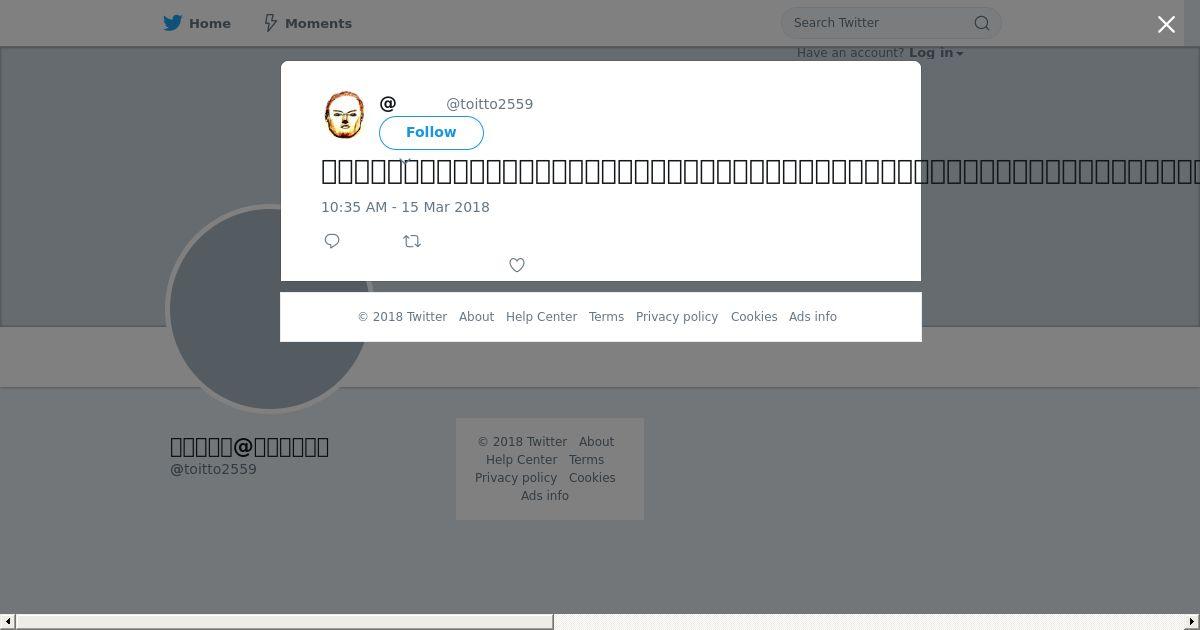Click the Twitter bird Home icon
Screen dimensions: 1200x630
coord(173,23)
